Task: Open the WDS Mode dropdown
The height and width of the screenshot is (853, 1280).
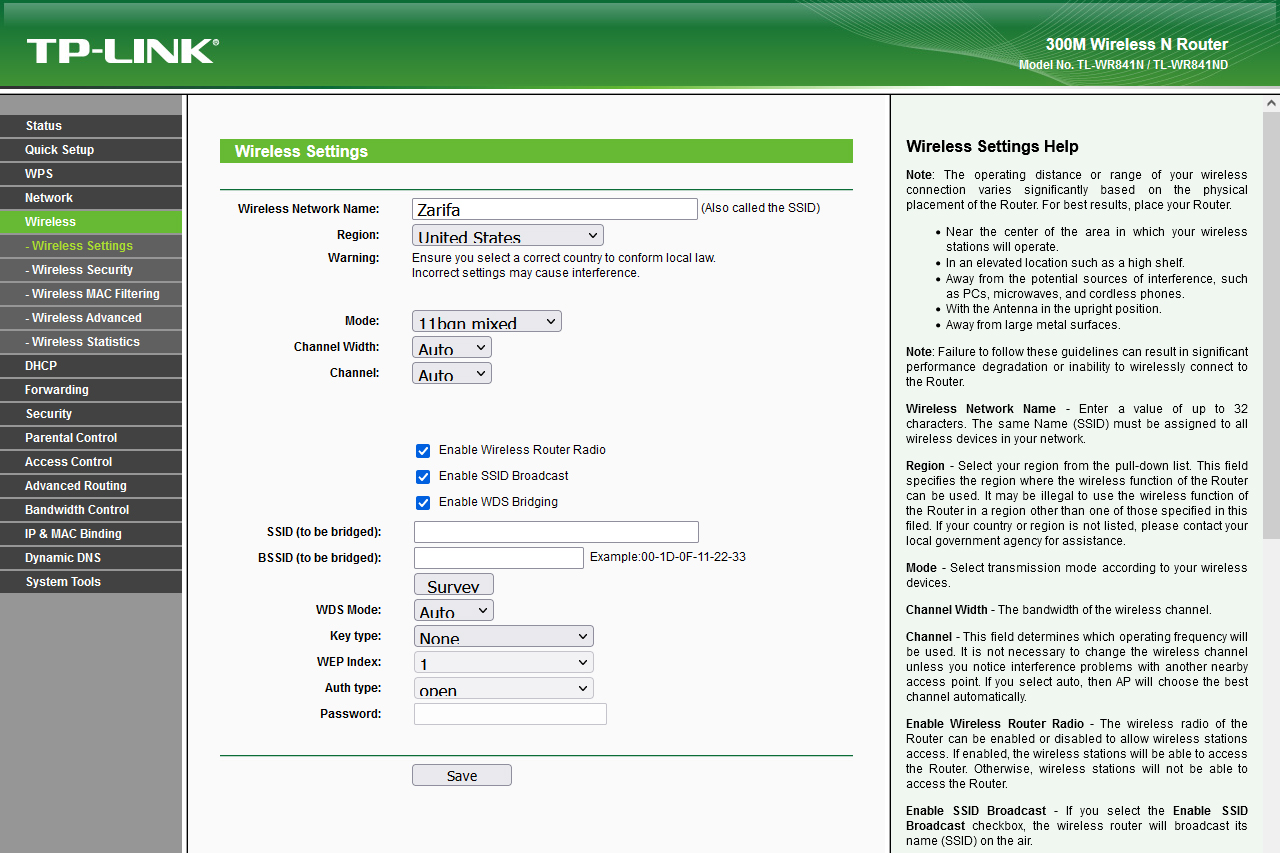Action: (x=454, y=610)
